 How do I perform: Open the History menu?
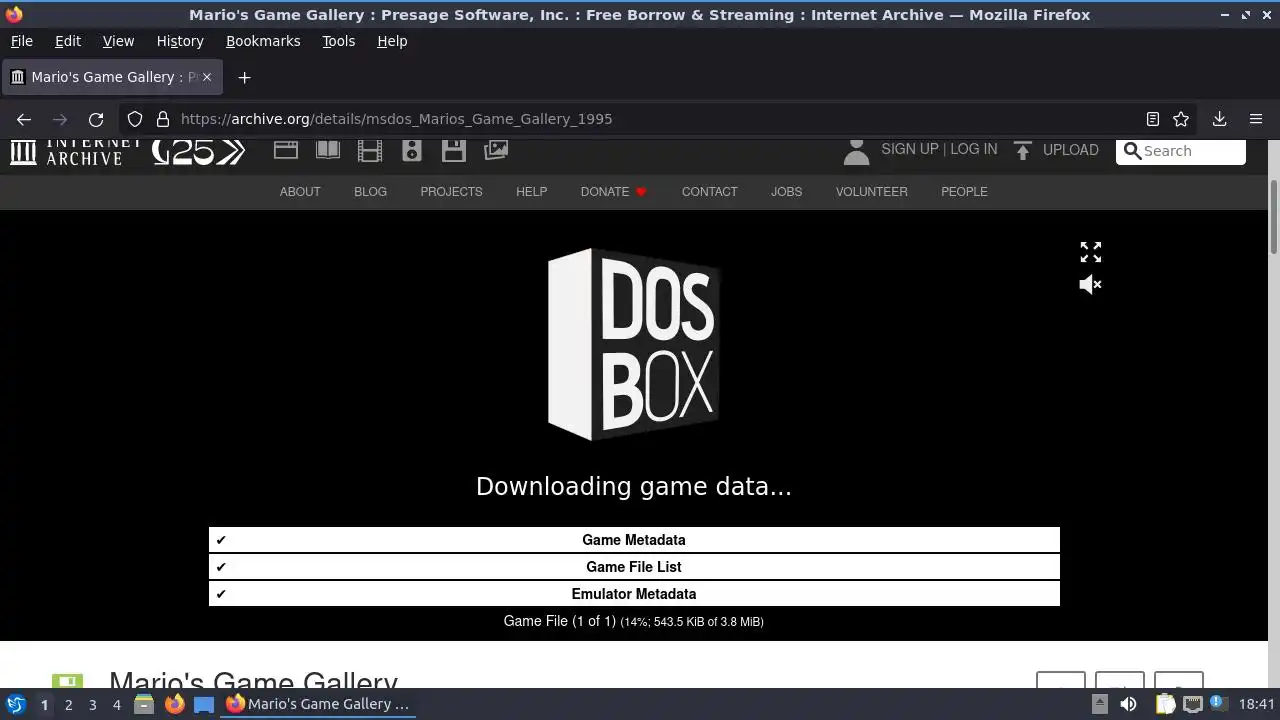180,41
